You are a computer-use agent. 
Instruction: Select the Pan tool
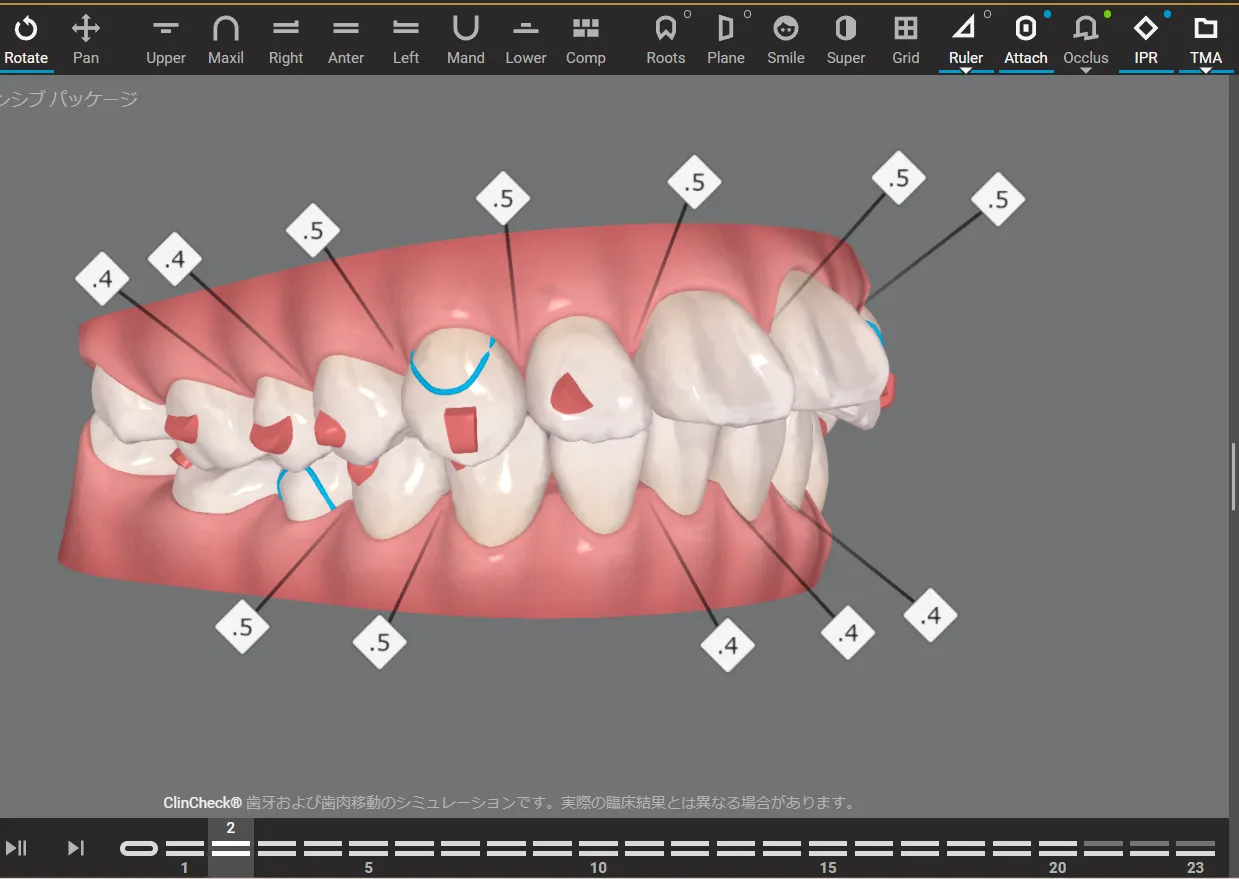86,39
